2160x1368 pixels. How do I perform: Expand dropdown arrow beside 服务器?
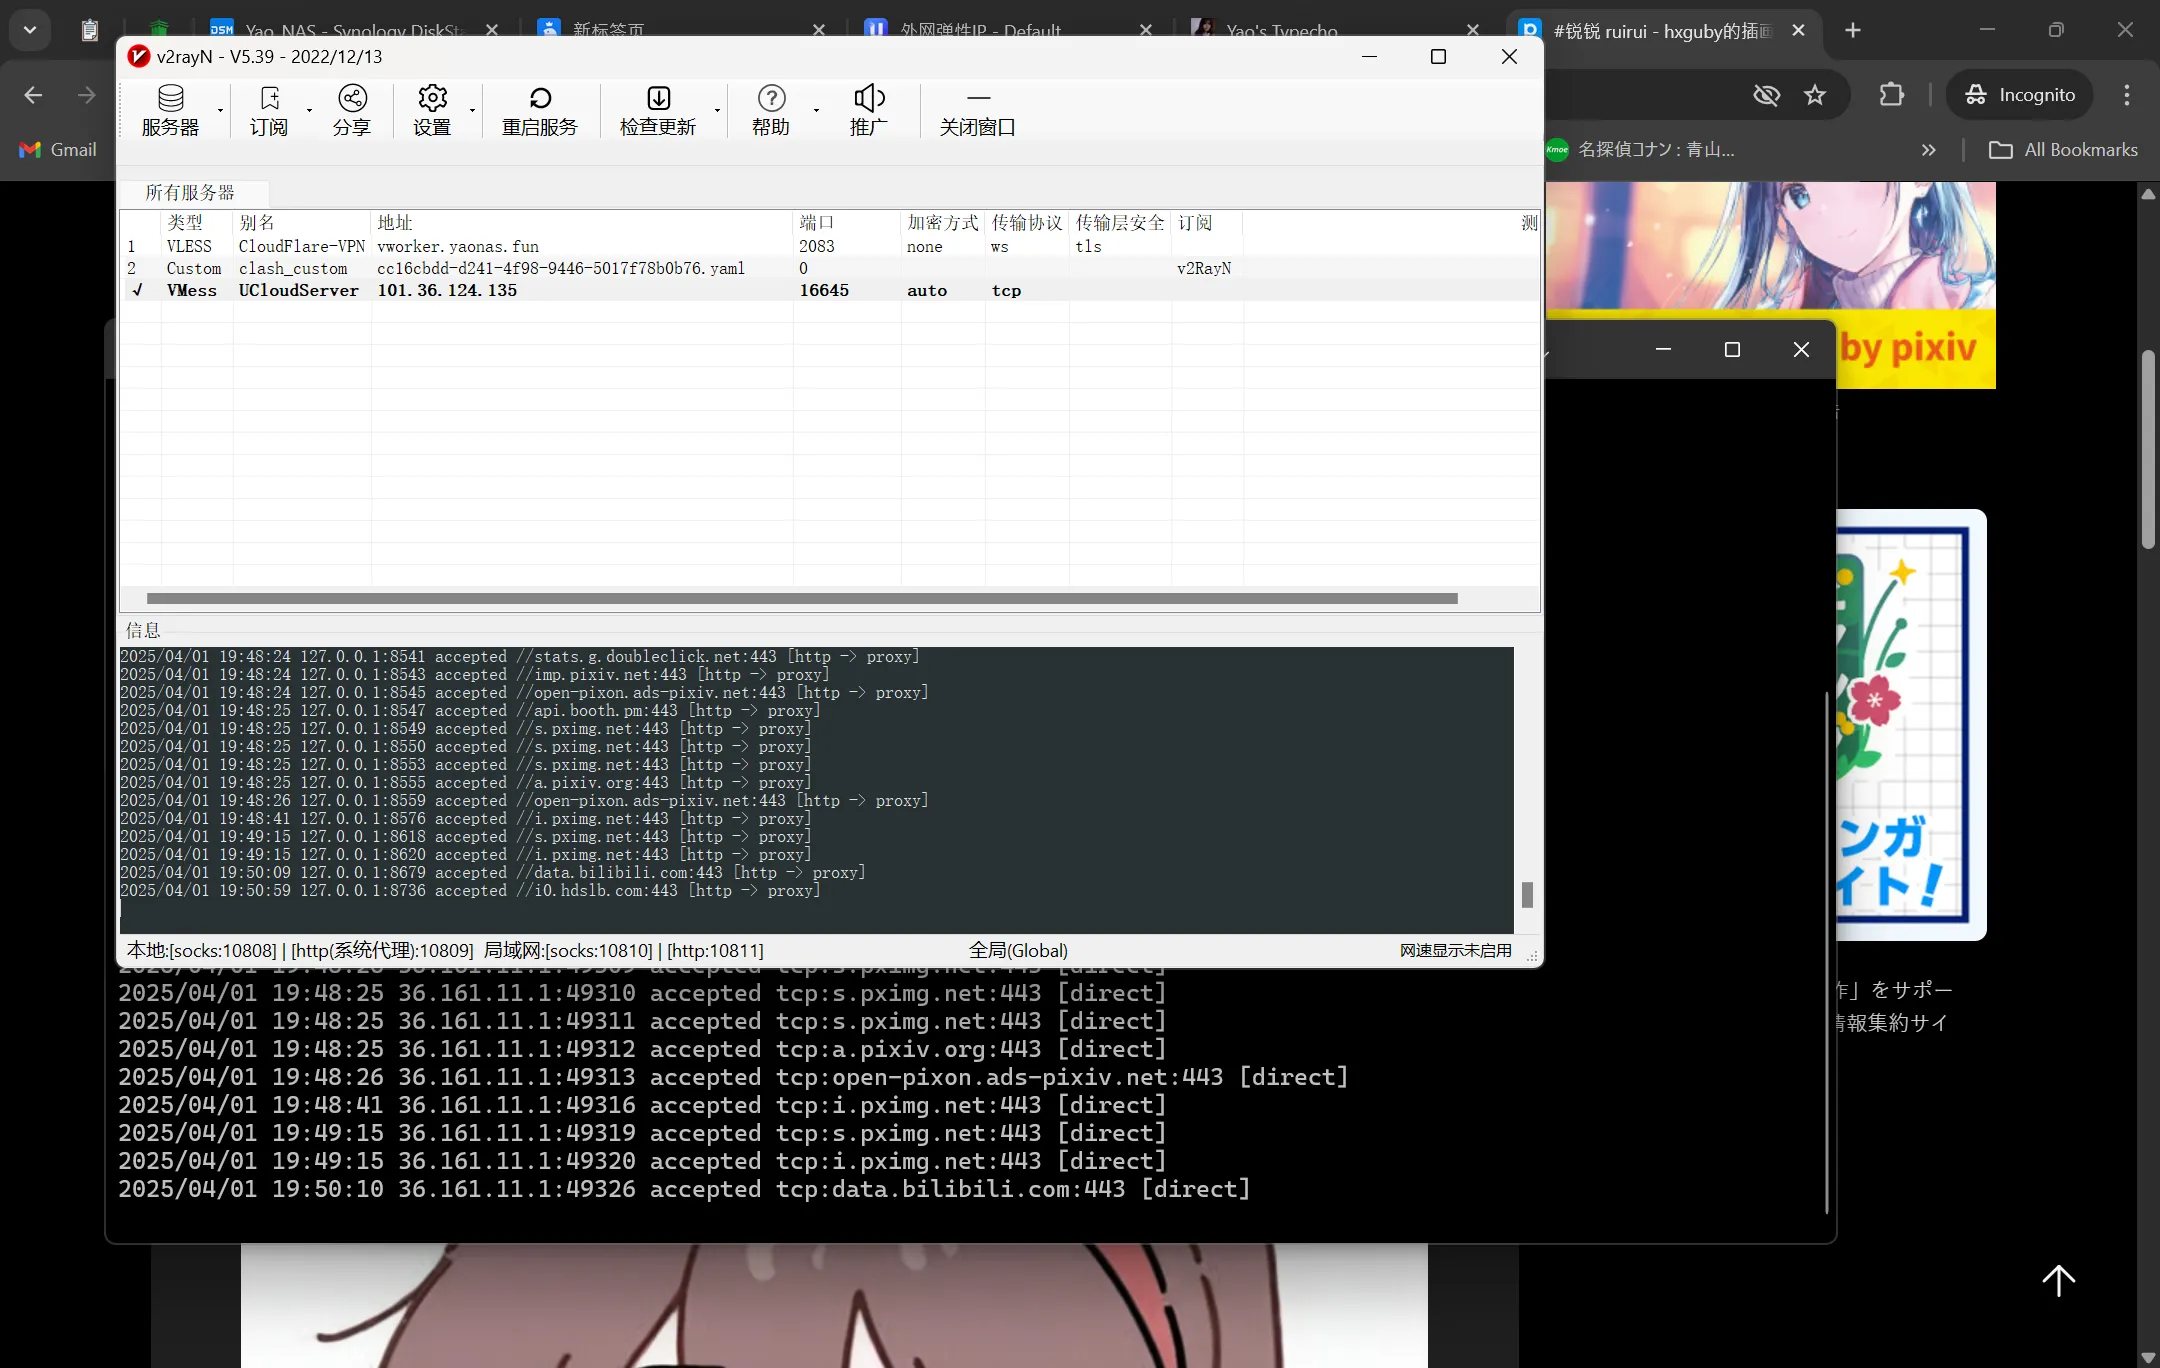220,110
